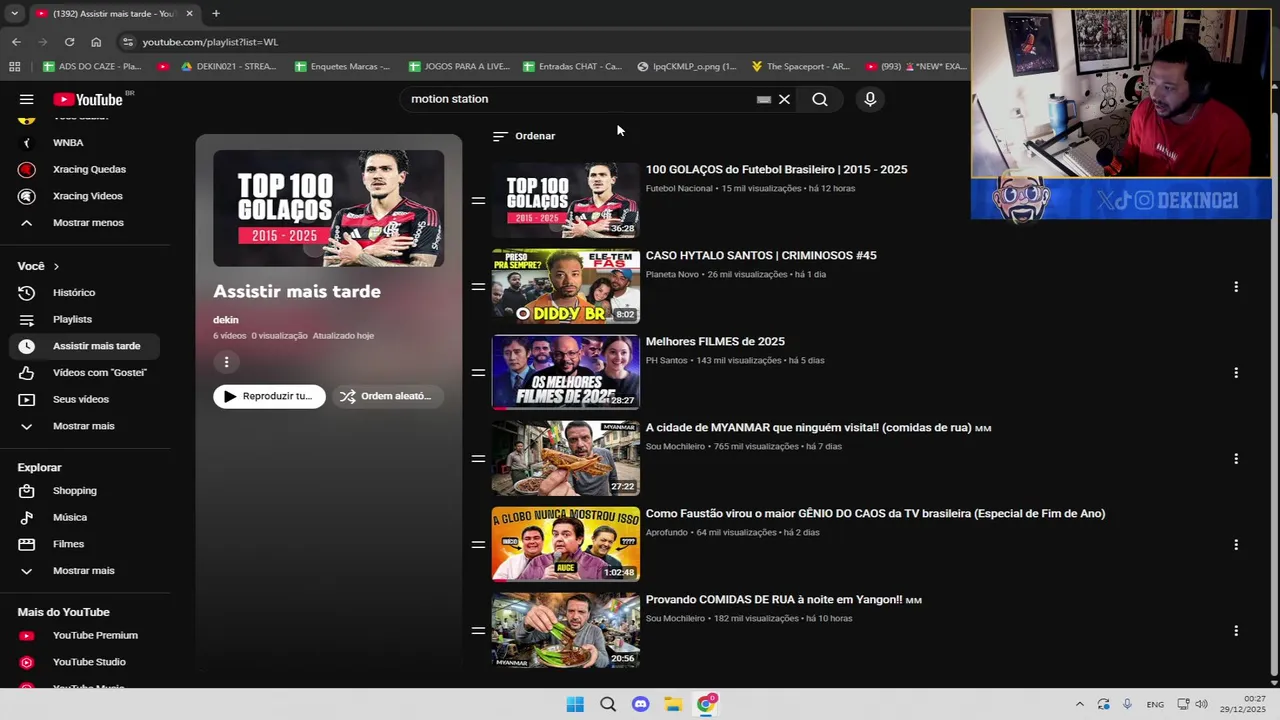Open options for Fausto GÊNIO DO CAOS video
This screenshot has width=1280, height=720.
pyautogui.click(x=1236, y=545)
